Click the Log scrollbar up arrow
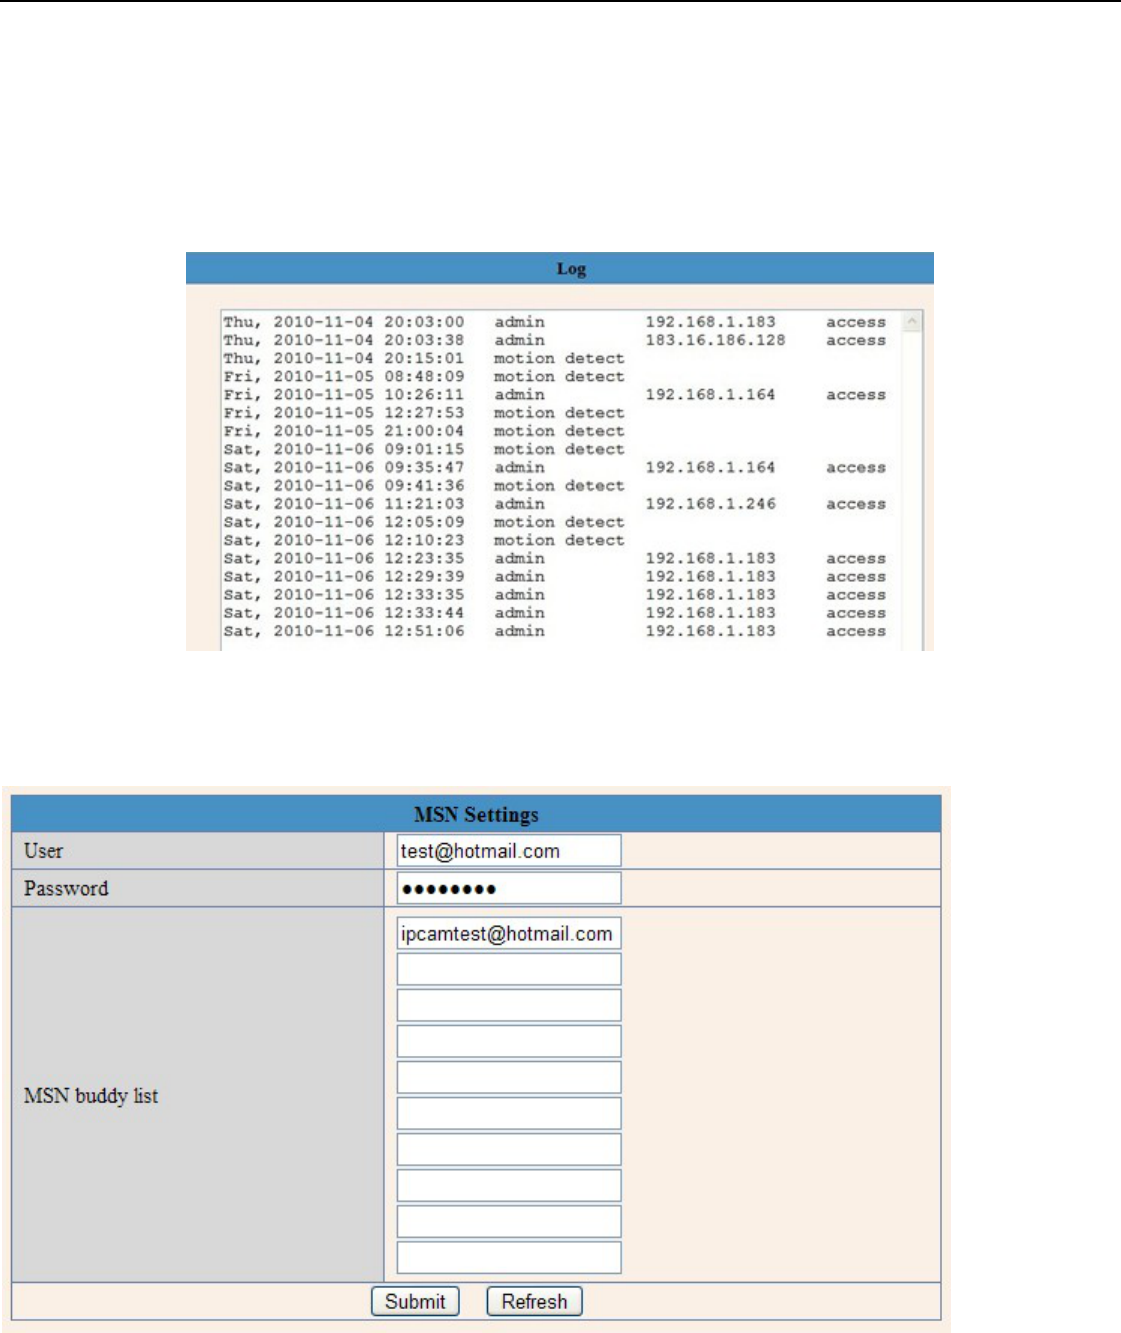The height and width of the screenshot is (1333, 1121). tap(911, 322)
